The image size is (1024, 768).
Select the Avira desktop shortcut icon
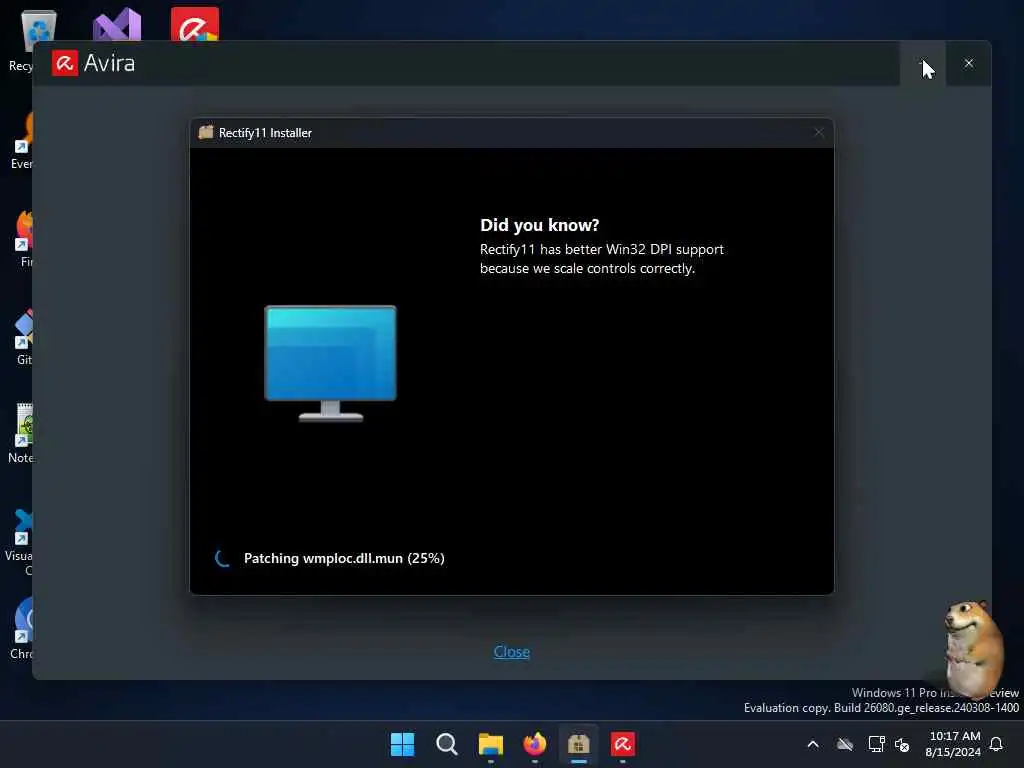pyautogui.click(x=195, y=24)
